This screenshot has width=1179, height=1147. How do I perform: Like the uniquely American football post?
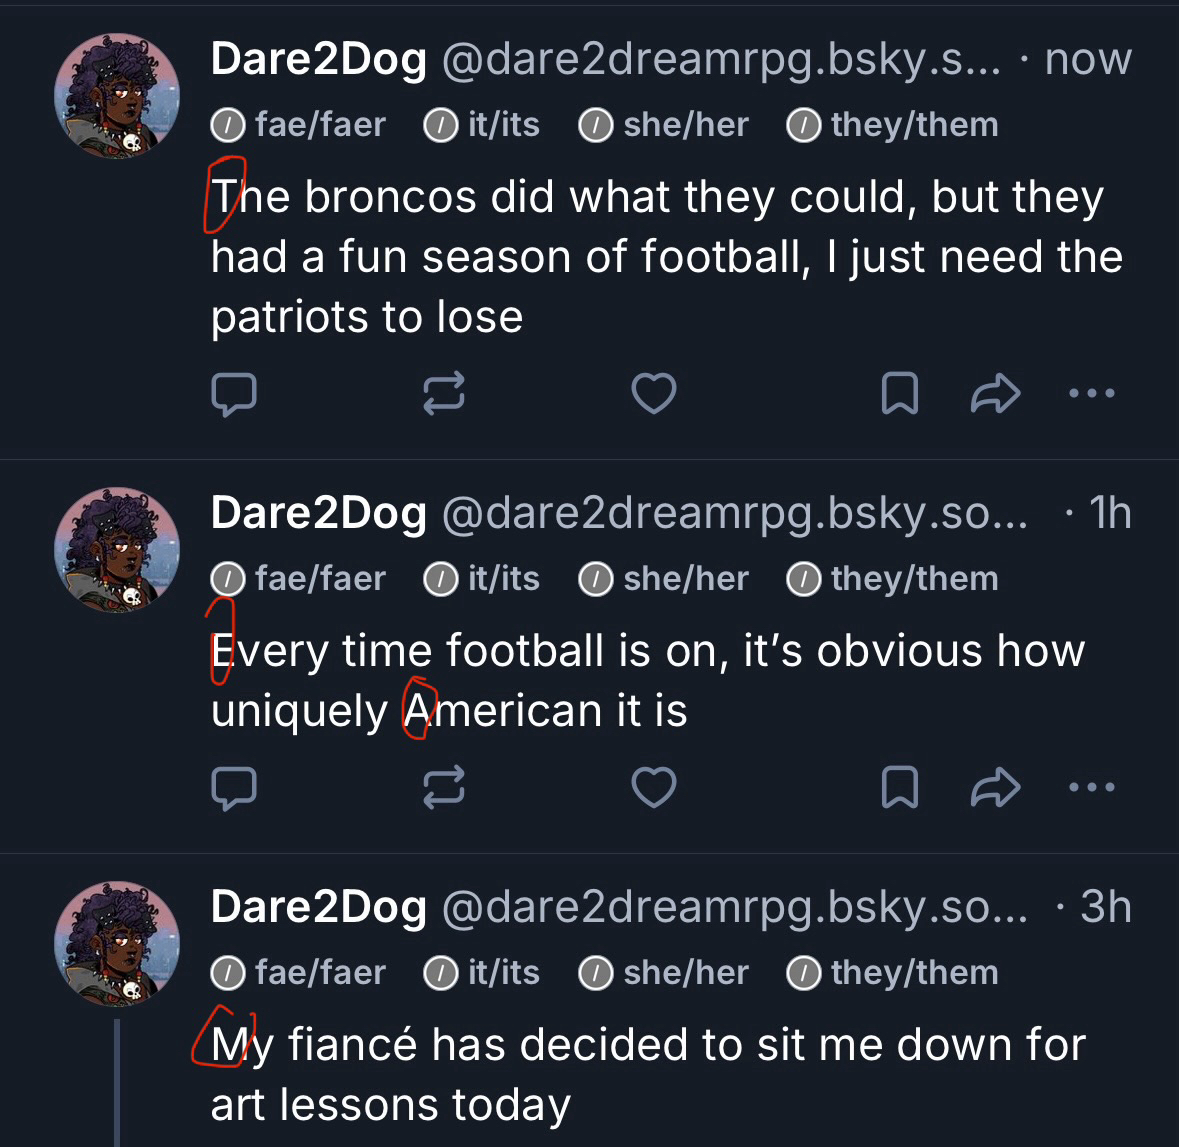(654, 788)
